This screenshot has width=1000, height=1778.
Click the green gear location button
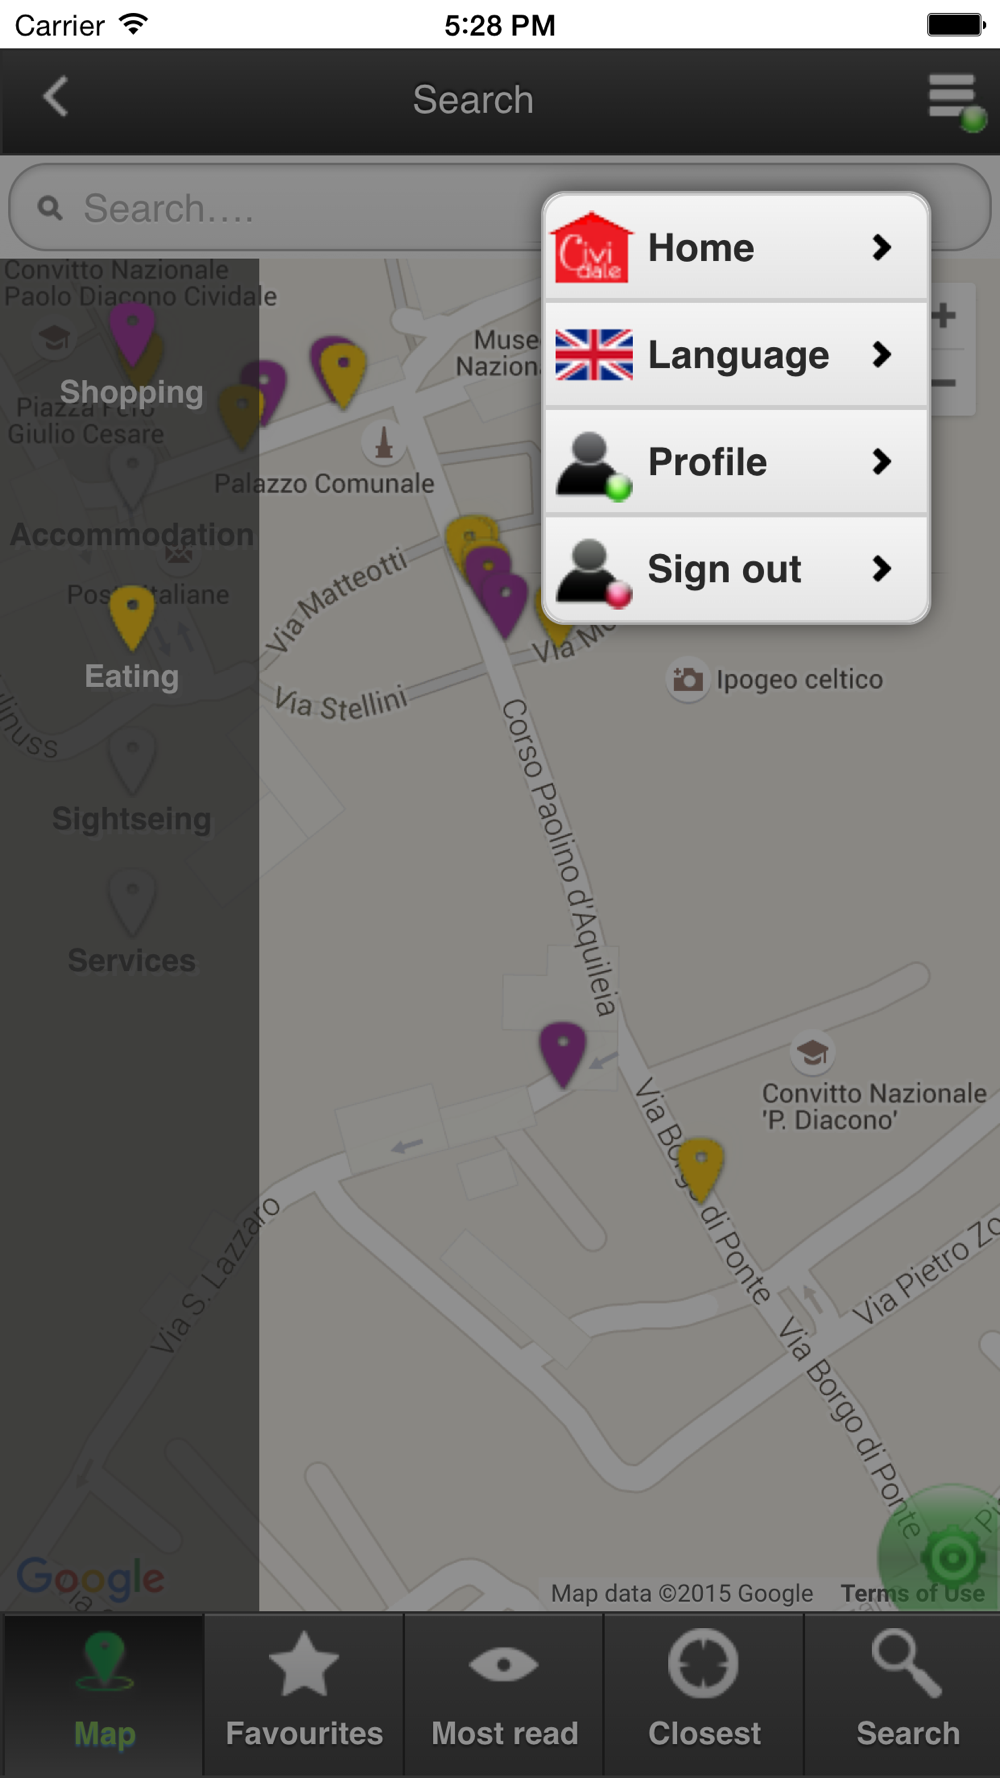click(951, 1555)
